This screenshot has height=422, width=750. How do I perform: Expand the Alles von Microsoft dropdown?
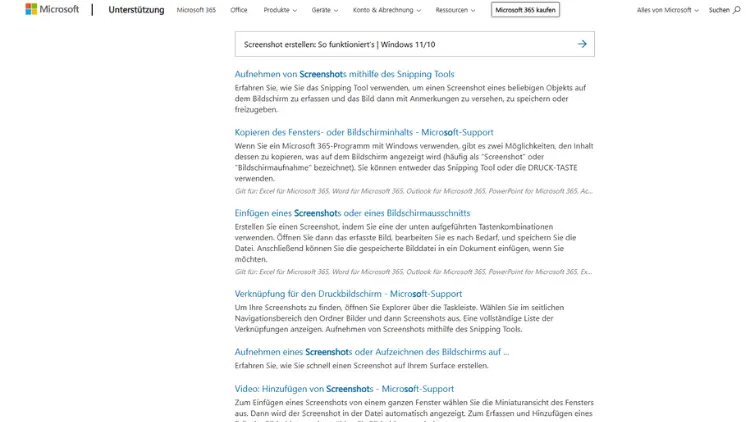coord(667,10)
